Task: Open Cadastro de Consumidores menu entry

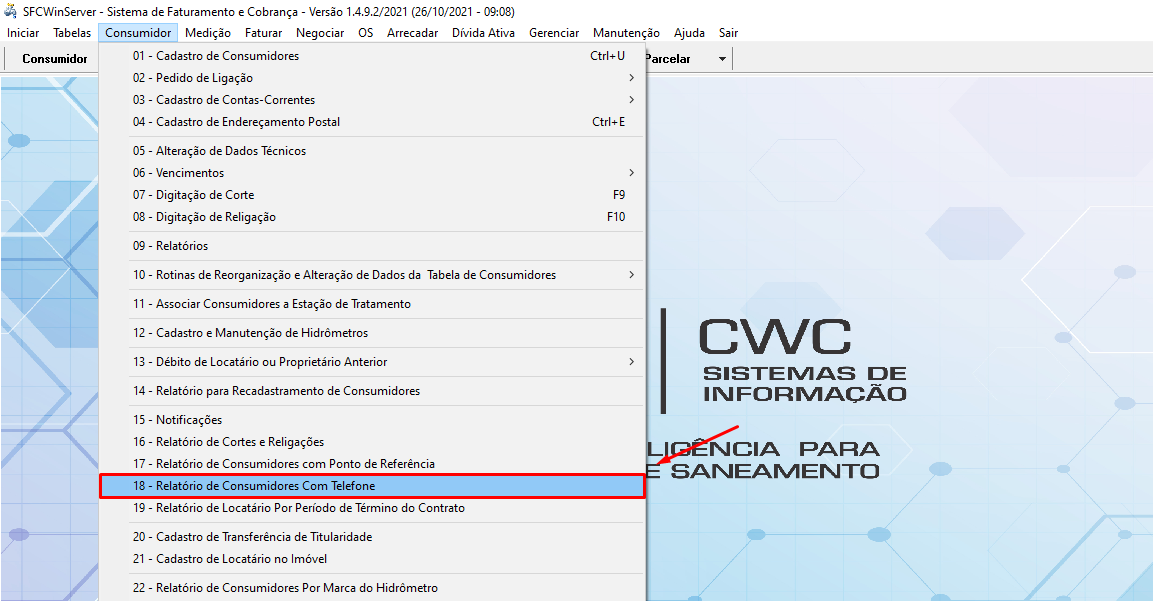Action: tap(372, 56)
